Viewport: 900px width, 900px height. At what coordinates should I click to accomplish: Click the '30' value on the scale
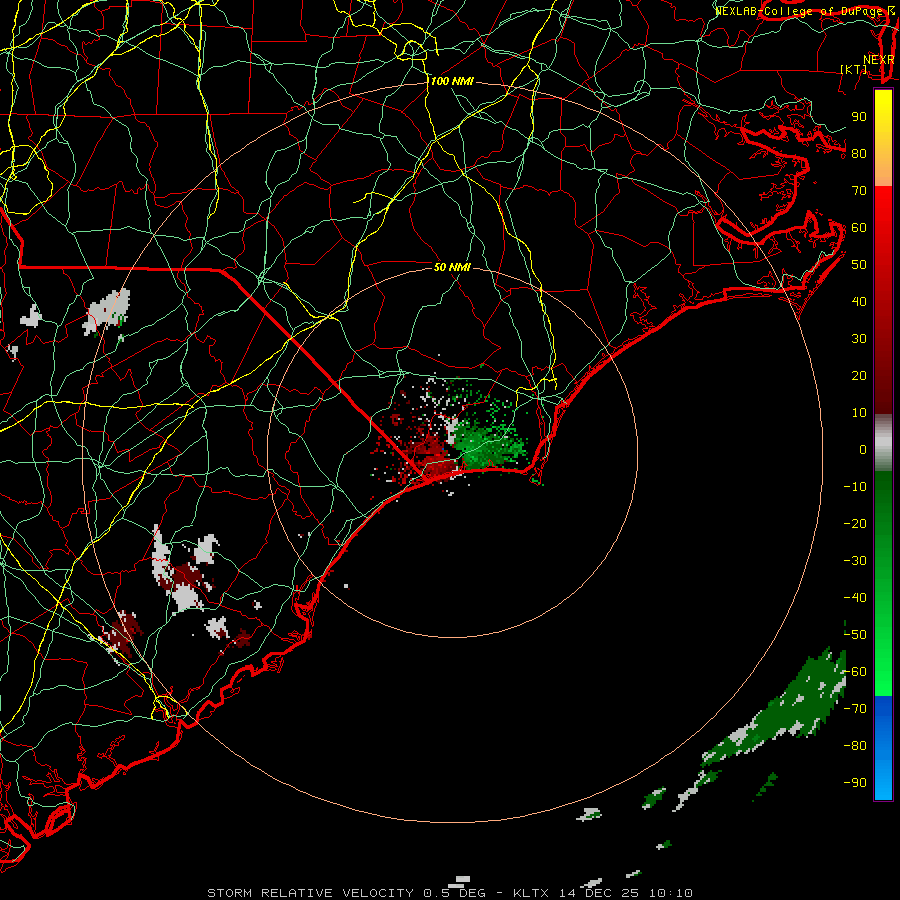tap(859, 339)
